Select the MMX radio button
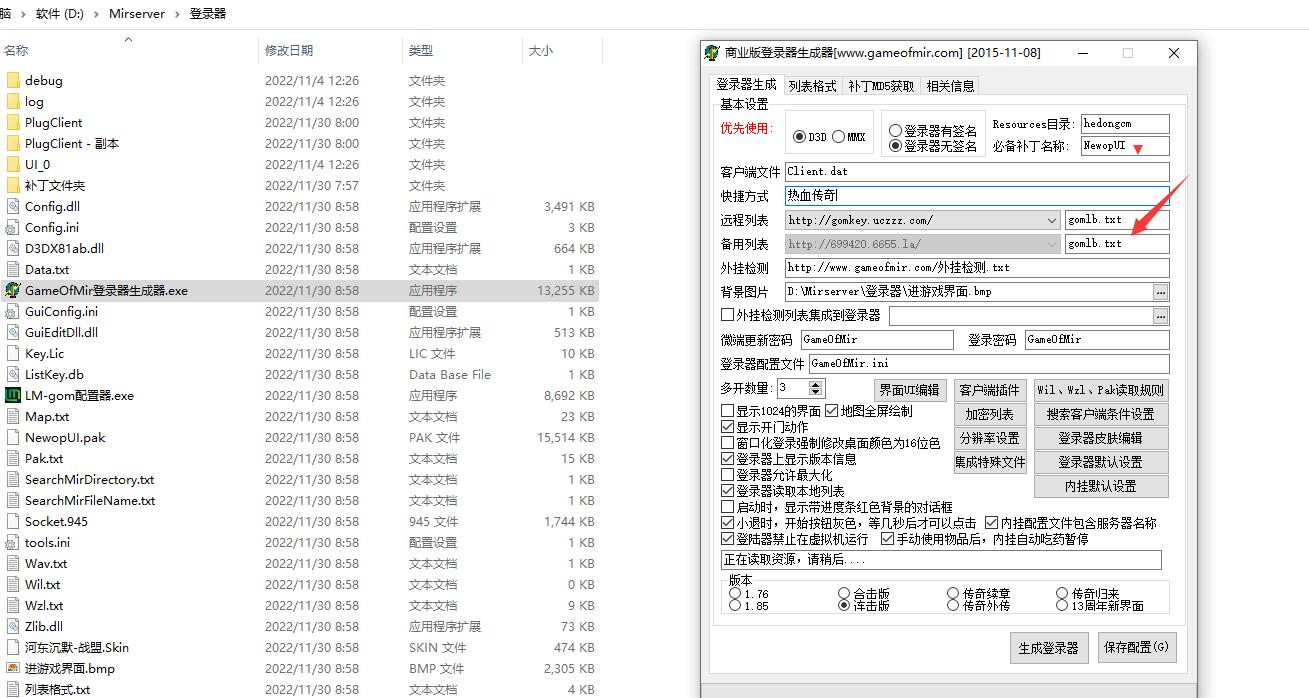The height and width of the screenshot is (698, 1309). click(838, 137)
